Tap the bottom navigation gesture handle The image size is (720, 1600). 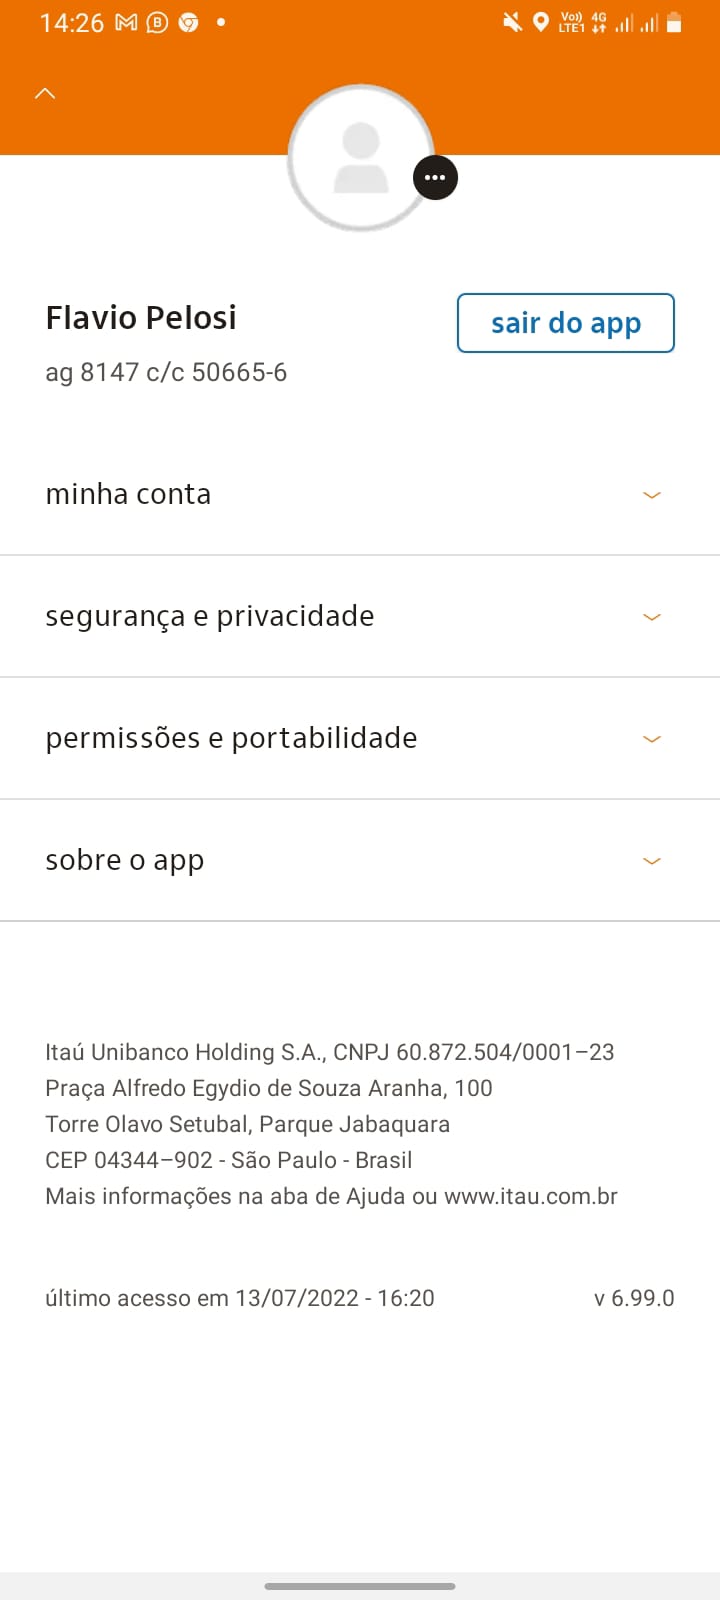pos(360,1586)
